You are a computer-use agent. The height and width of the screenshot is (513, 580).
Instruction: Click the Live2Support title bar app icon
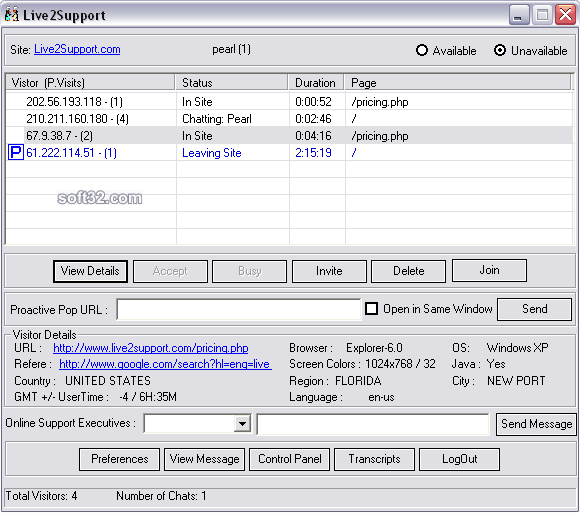pos(11,15)
